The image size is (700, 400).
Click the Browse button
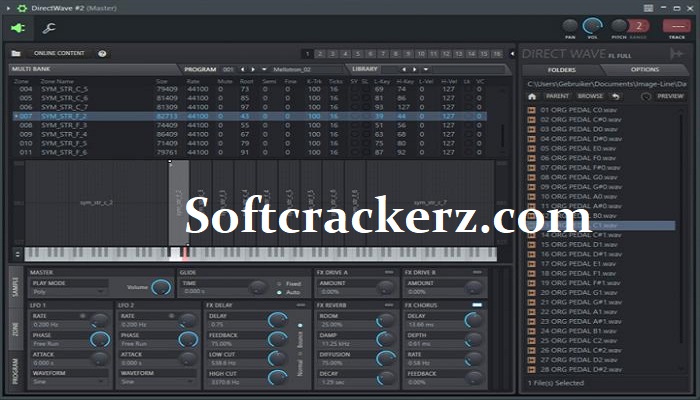pyautogui.click(x=590, y=96)
